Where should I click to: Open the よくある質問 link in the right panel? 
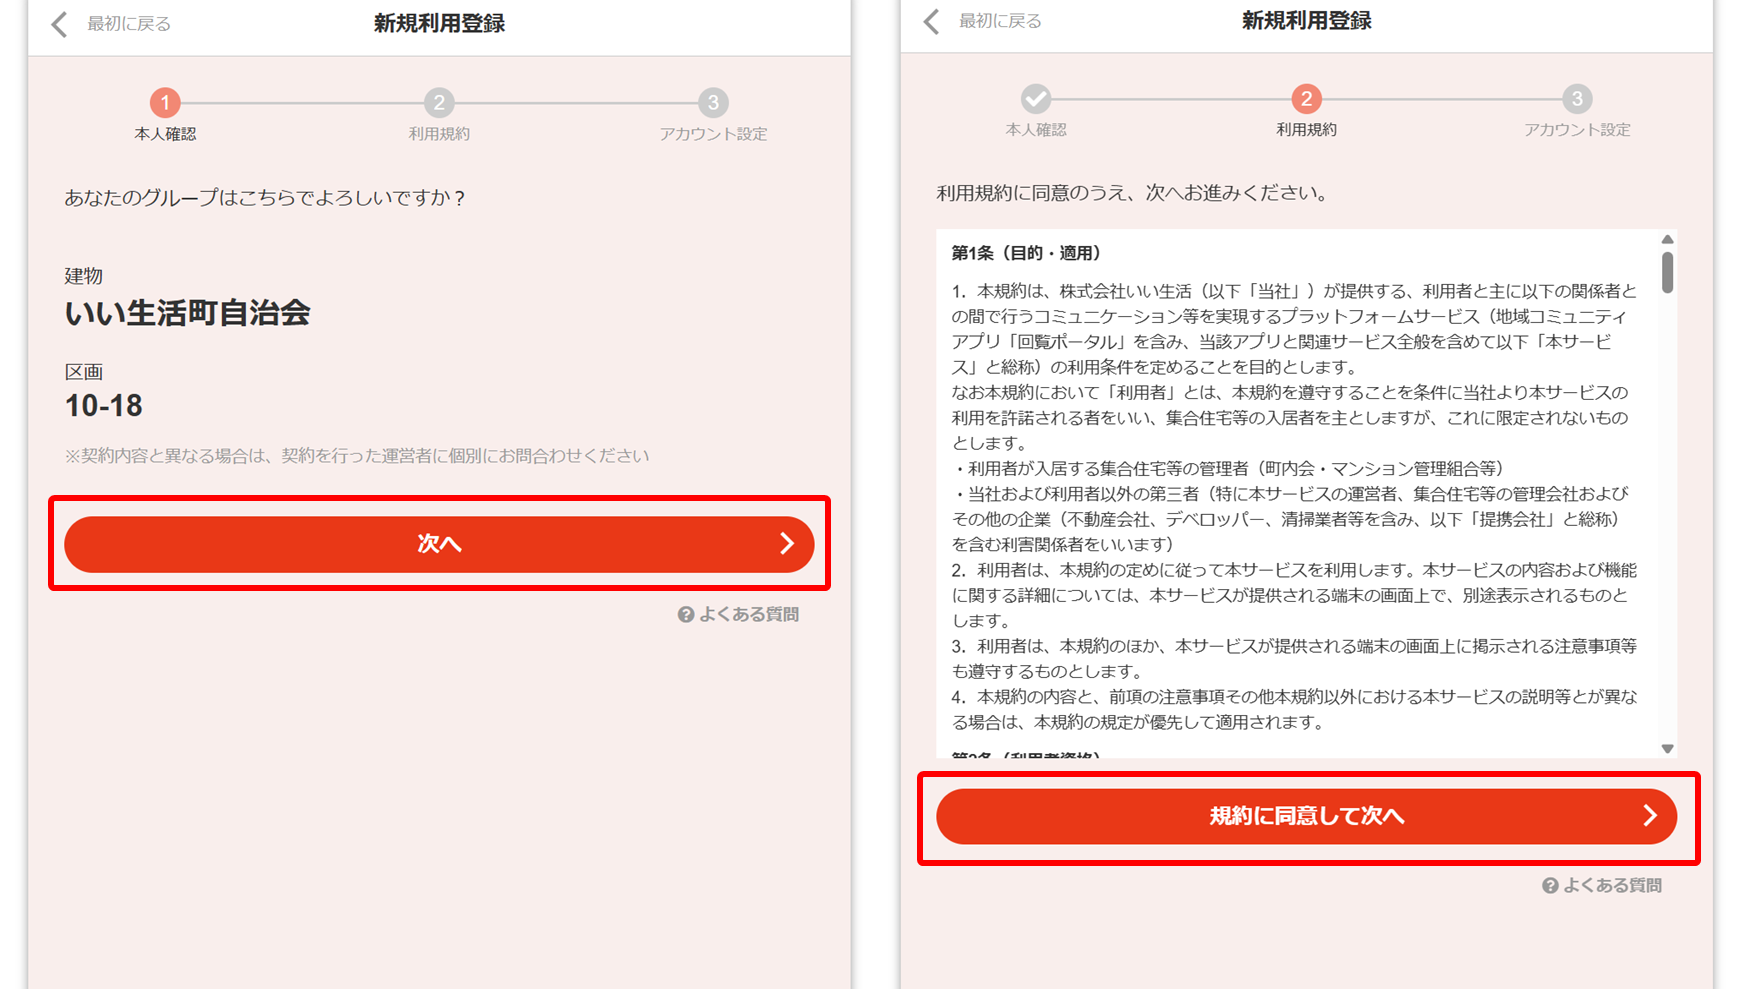(1602, 886)
